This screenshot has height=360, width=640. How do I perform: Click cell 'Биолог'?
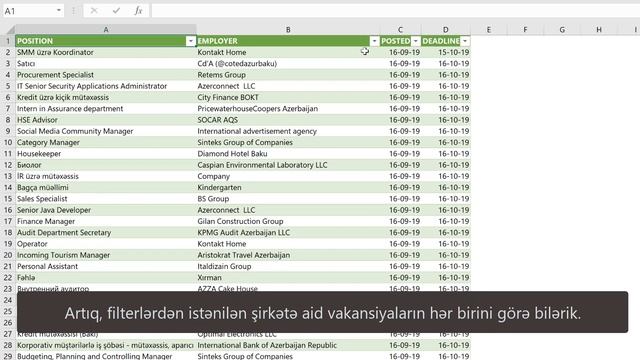click(x=106, y=165)
